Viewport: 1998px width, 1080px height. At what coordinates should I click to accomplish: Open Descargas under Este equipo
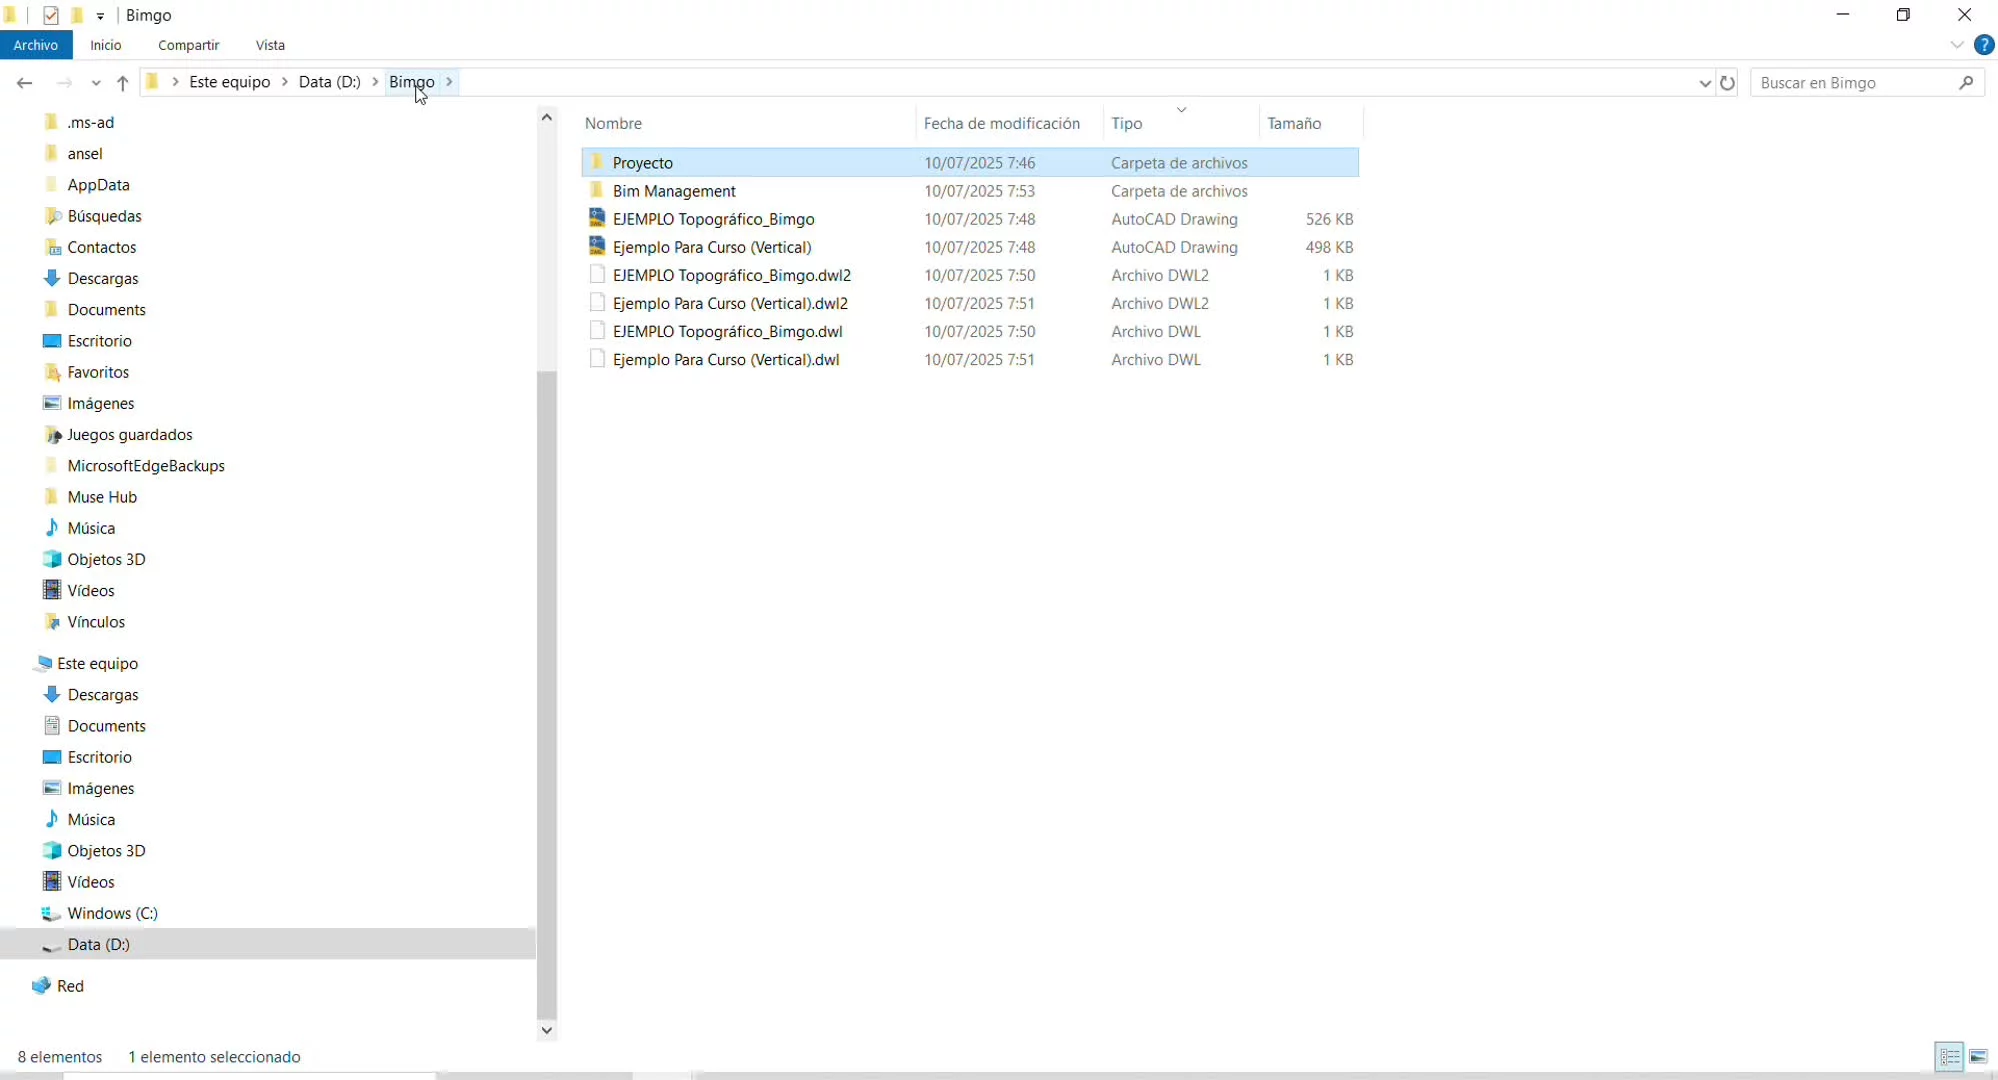pos(103,694)
